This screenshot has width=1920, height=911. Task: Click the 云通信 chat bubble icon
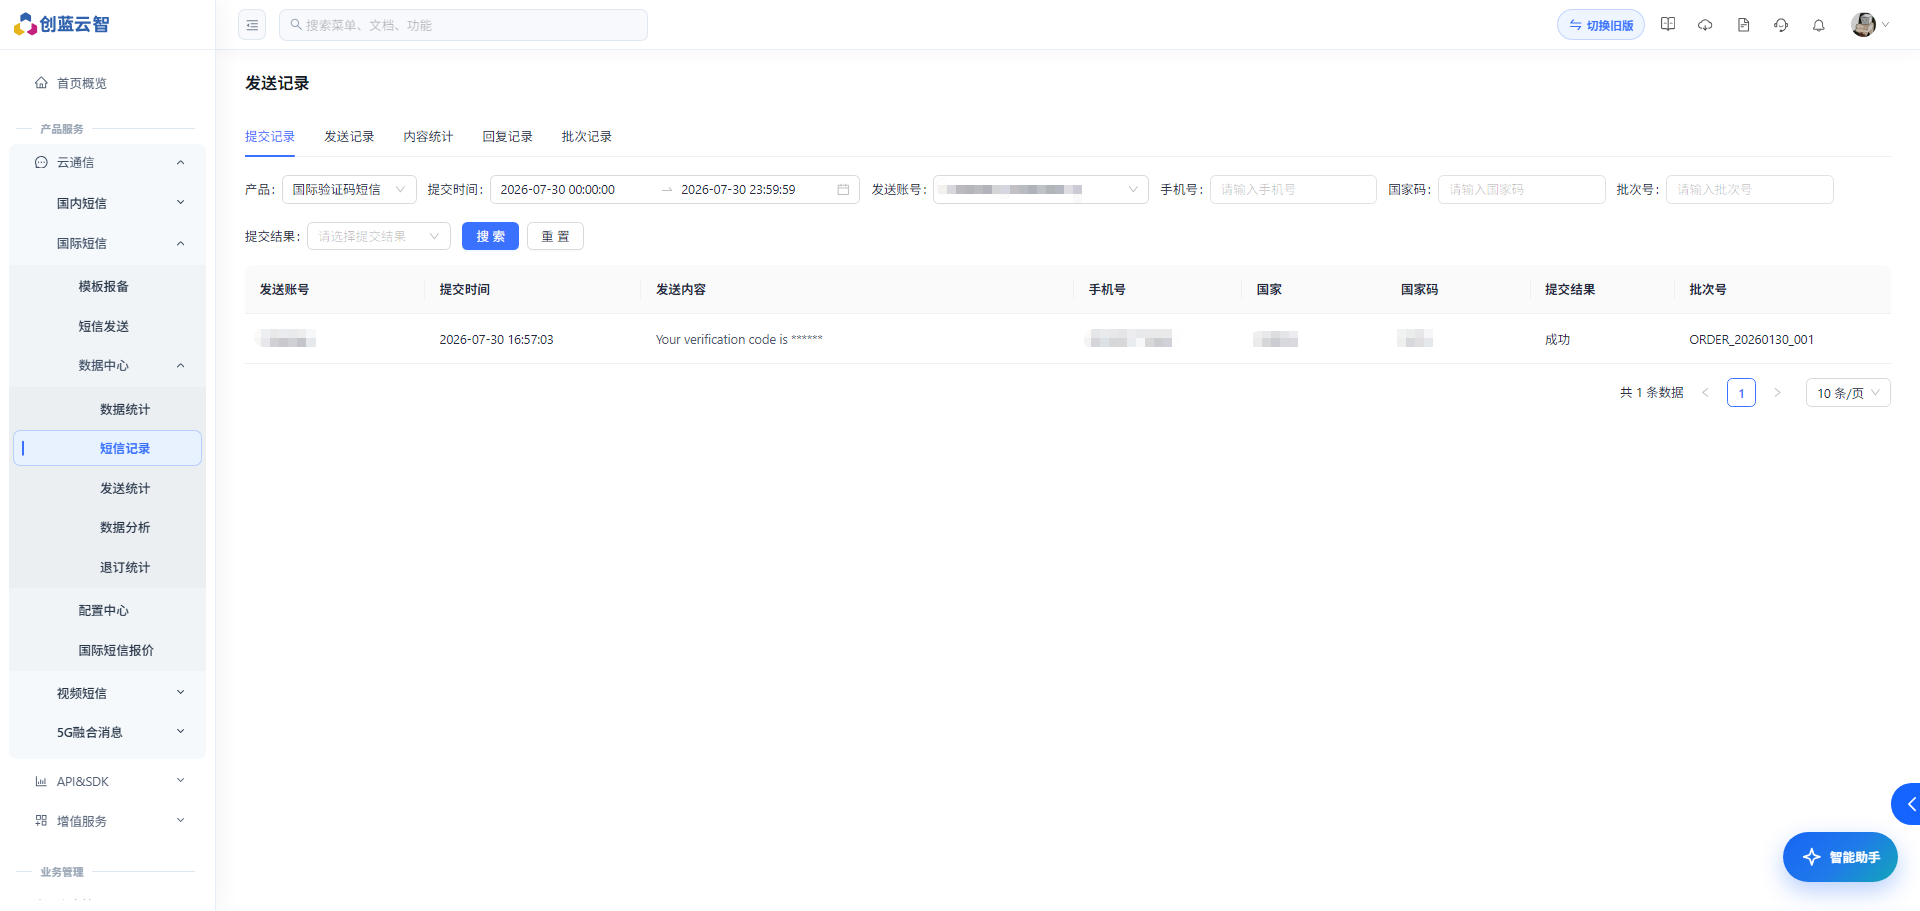click(x=41, y=162)
